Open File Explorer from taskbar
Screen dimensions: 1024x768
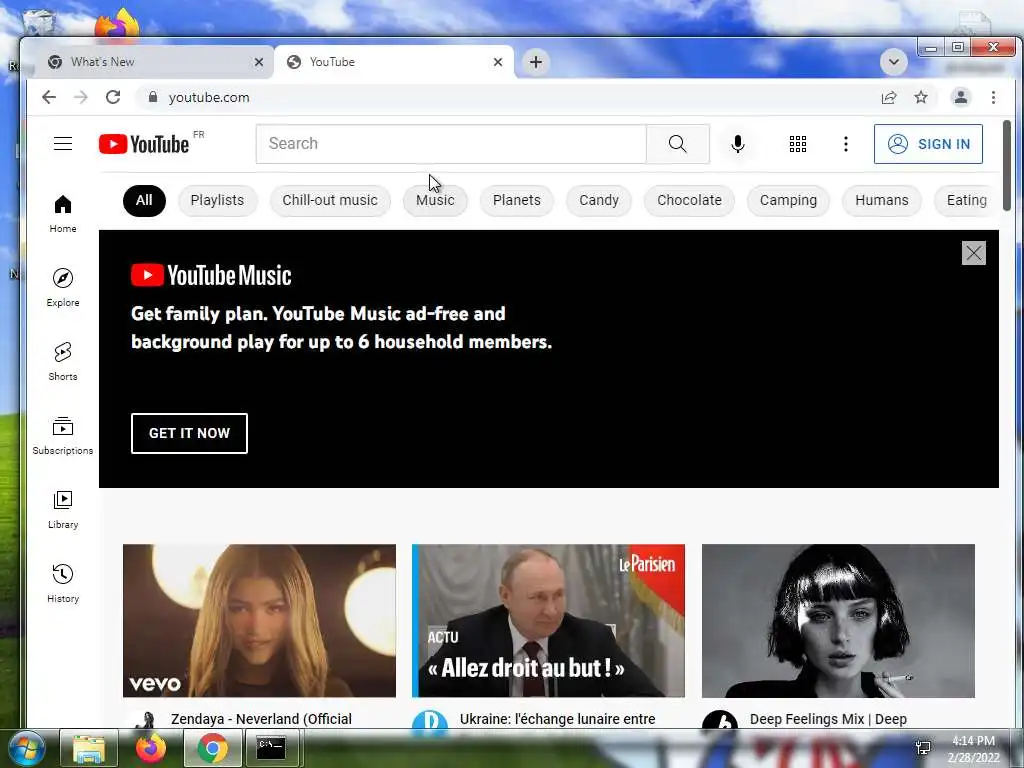coord(89,748)
